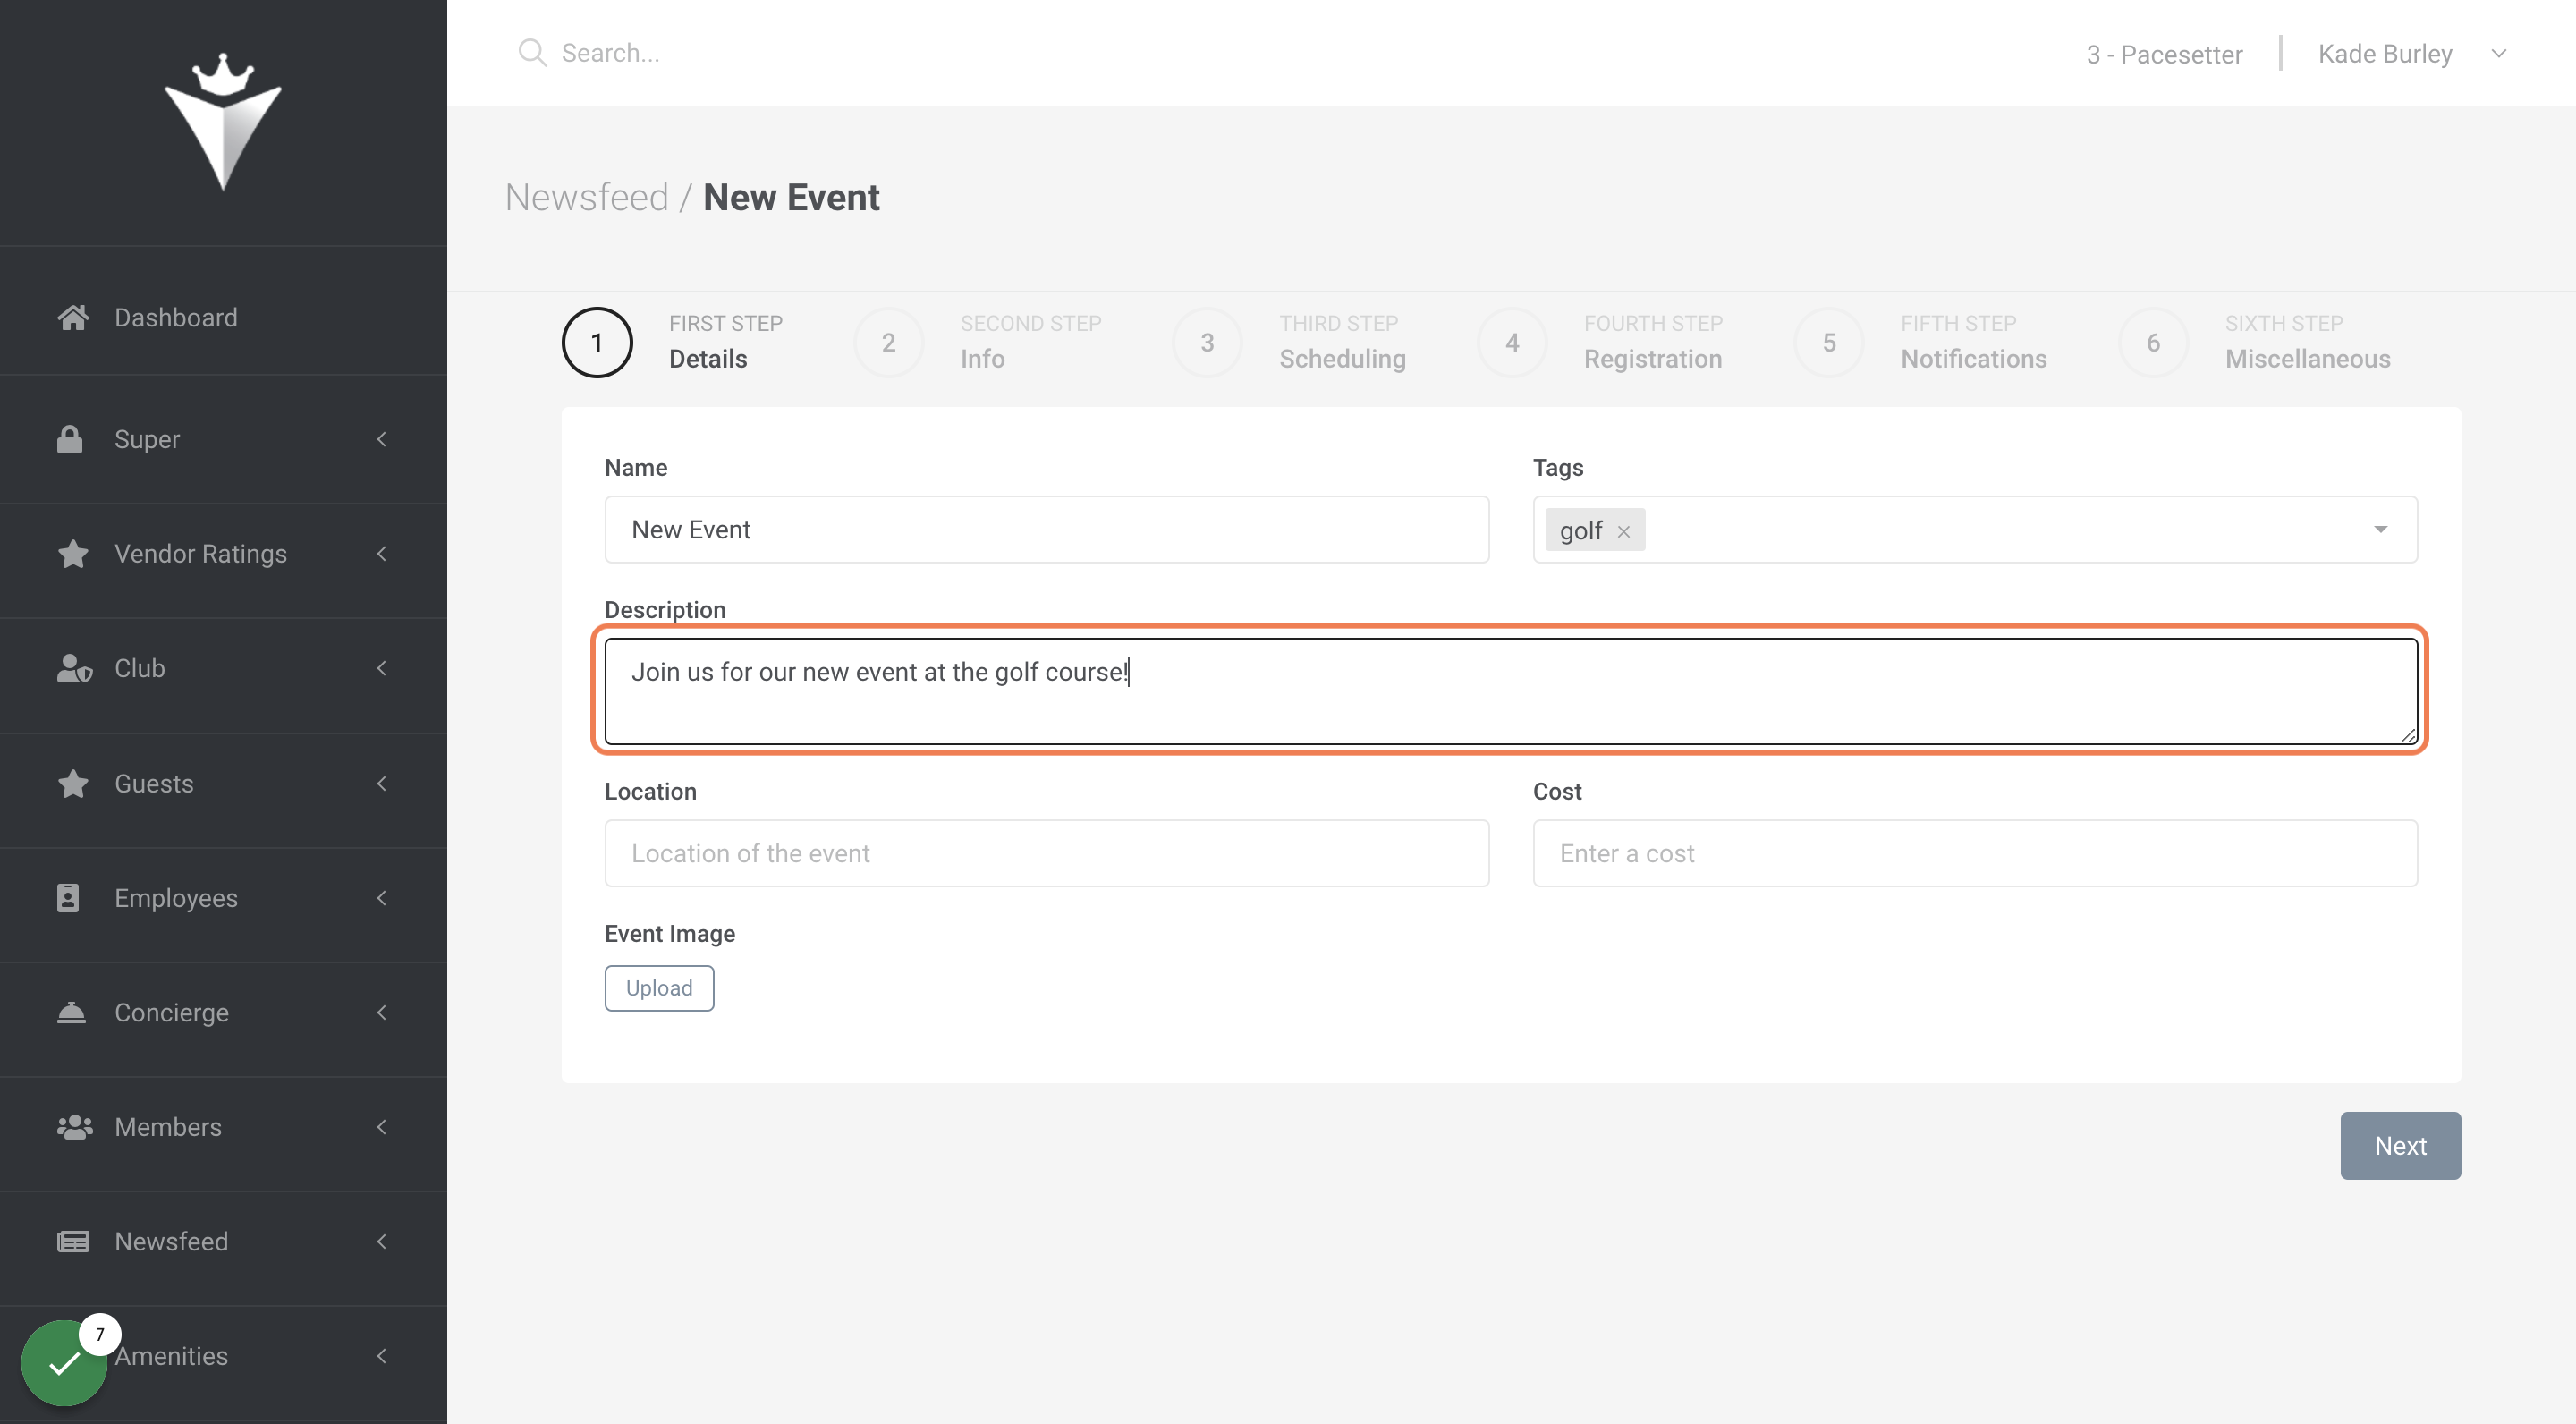The height and width of the screenshot is (1424, 2576).
Task: Go to step 2 Info
Action: coord(979,342)
